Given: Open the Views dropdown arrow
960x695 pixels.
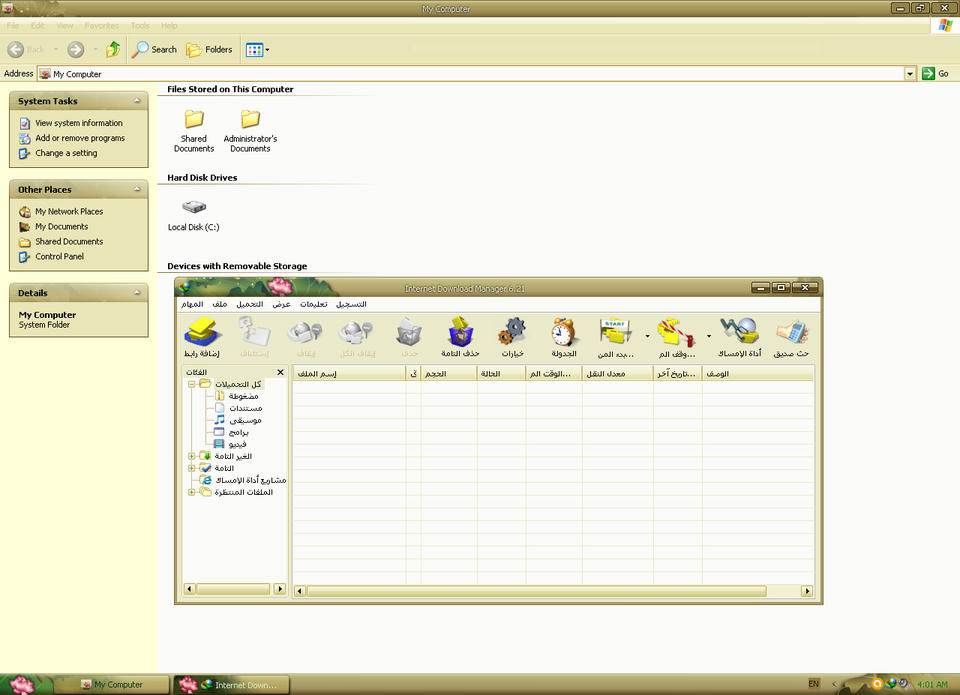Looking at the screenshot, I should click(267, 50).
